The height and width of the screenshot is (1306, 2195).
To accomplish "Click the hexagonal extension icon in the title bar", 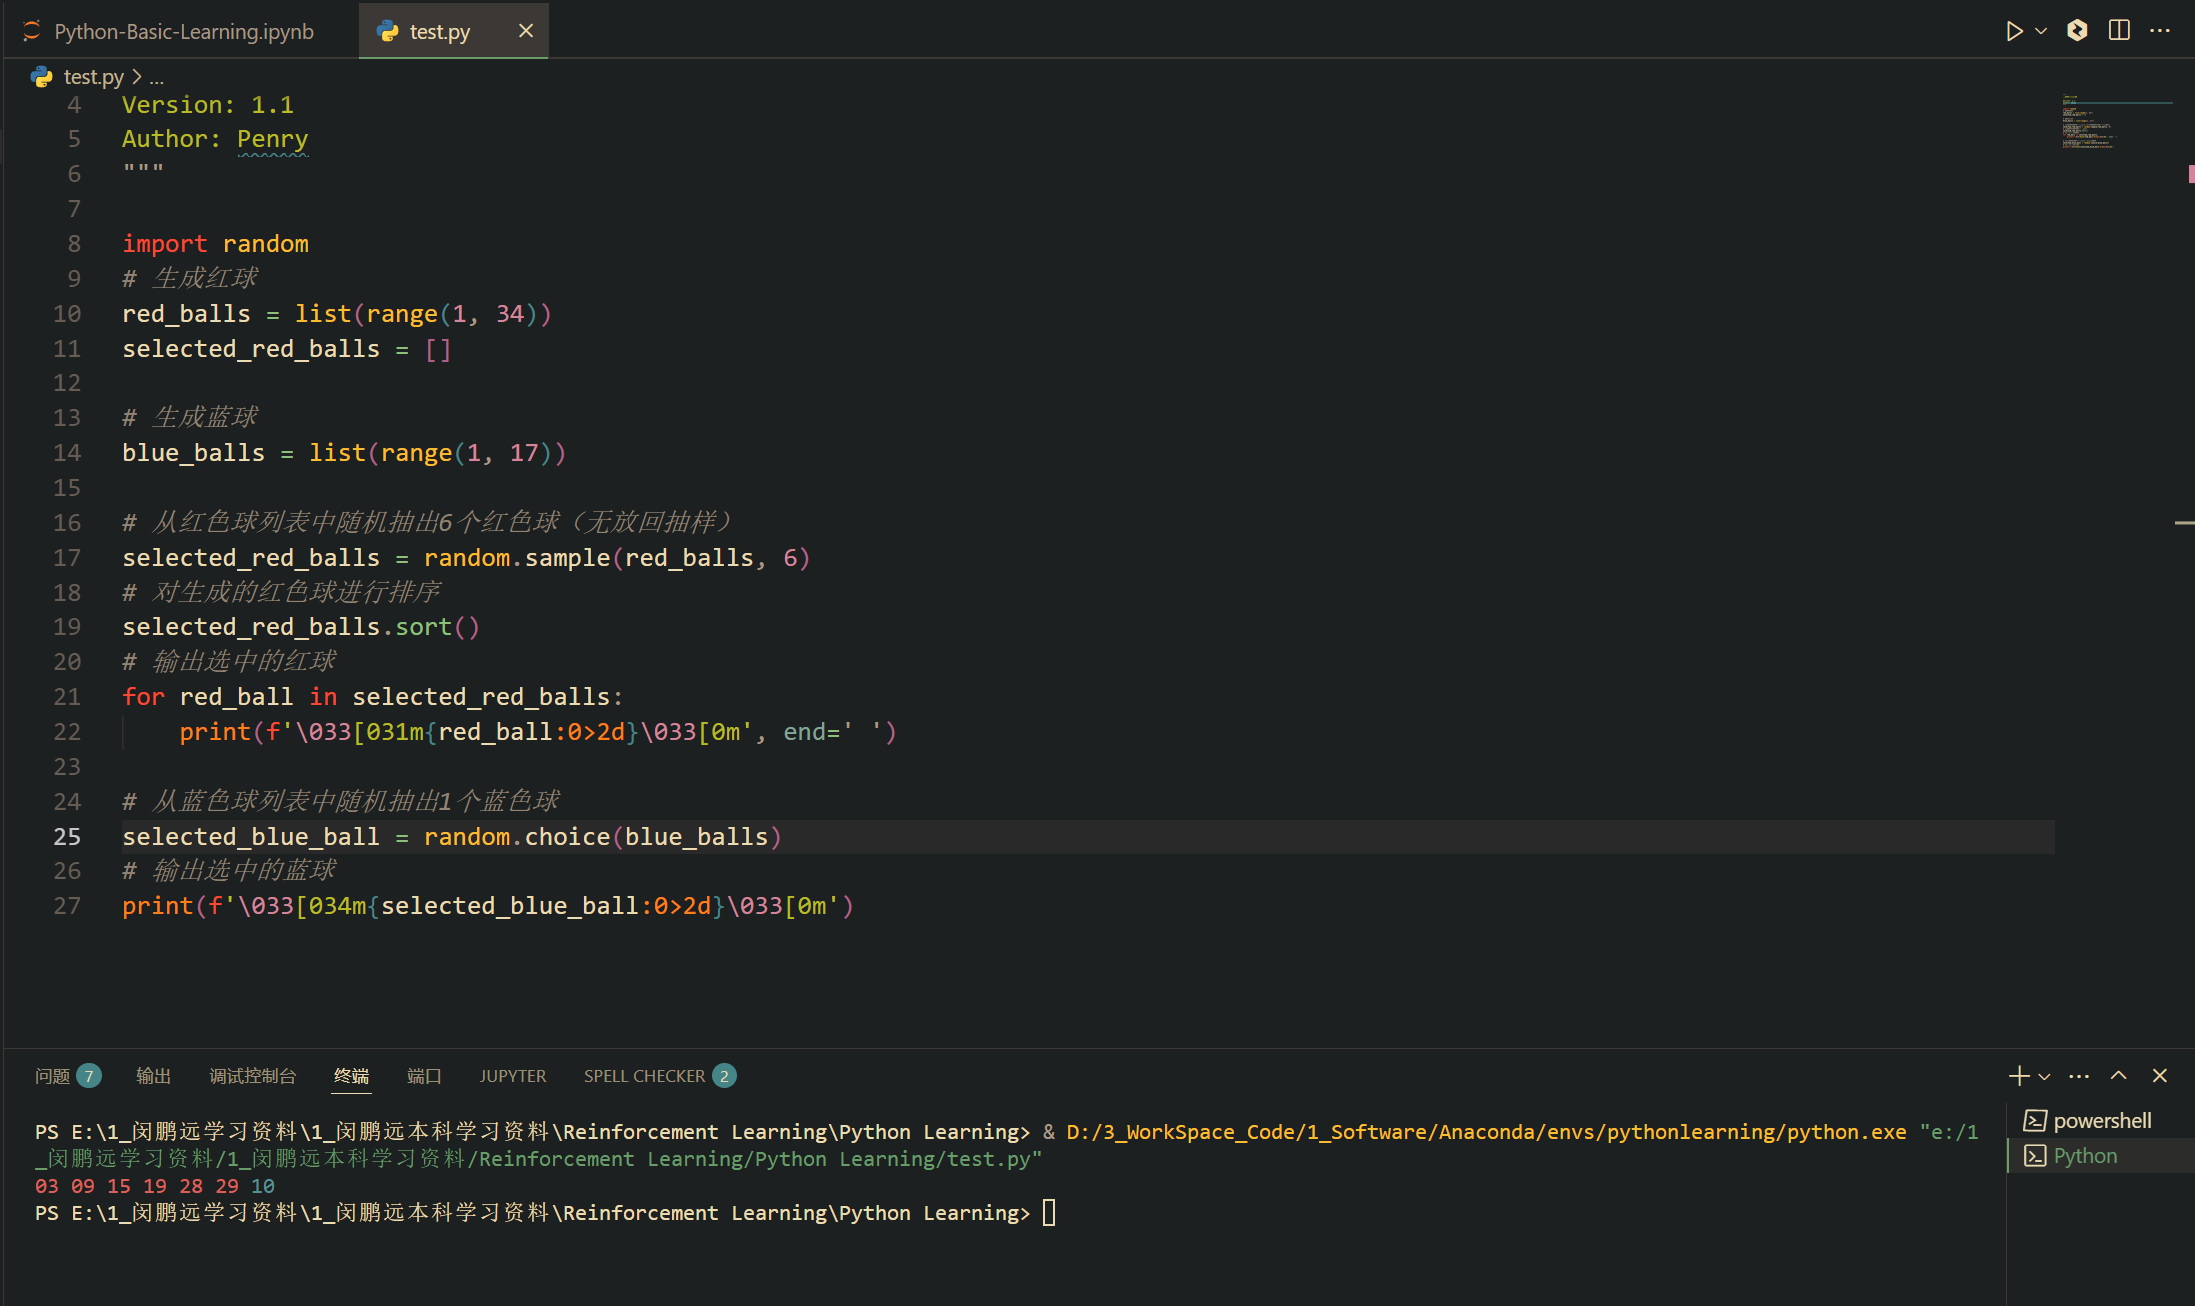I will click(2077, 31).
